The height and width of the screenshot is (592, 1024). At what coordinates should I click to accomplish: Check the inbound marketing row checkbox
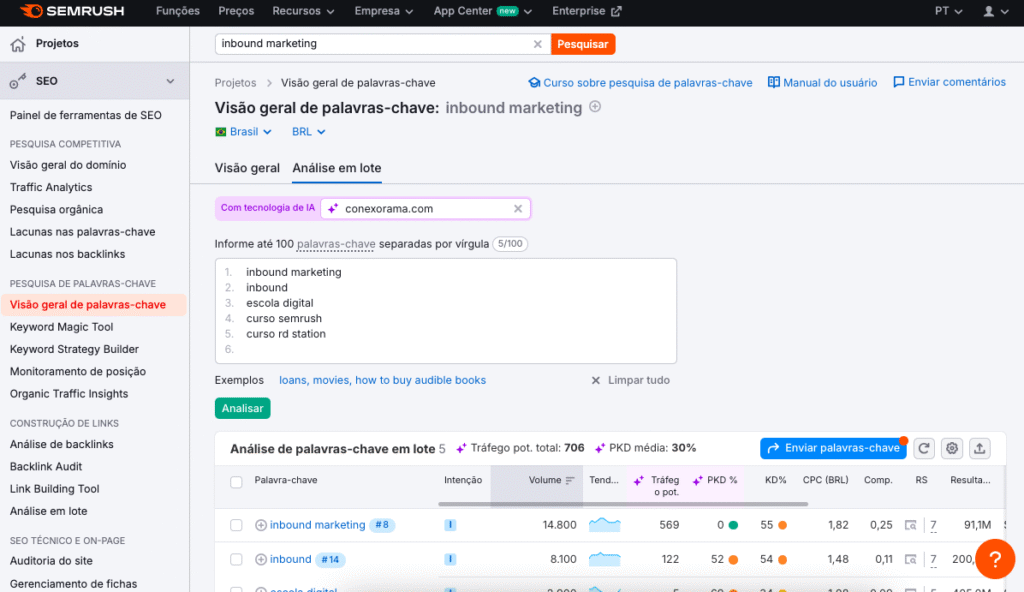pyautogui.click(x=236, y=525)
